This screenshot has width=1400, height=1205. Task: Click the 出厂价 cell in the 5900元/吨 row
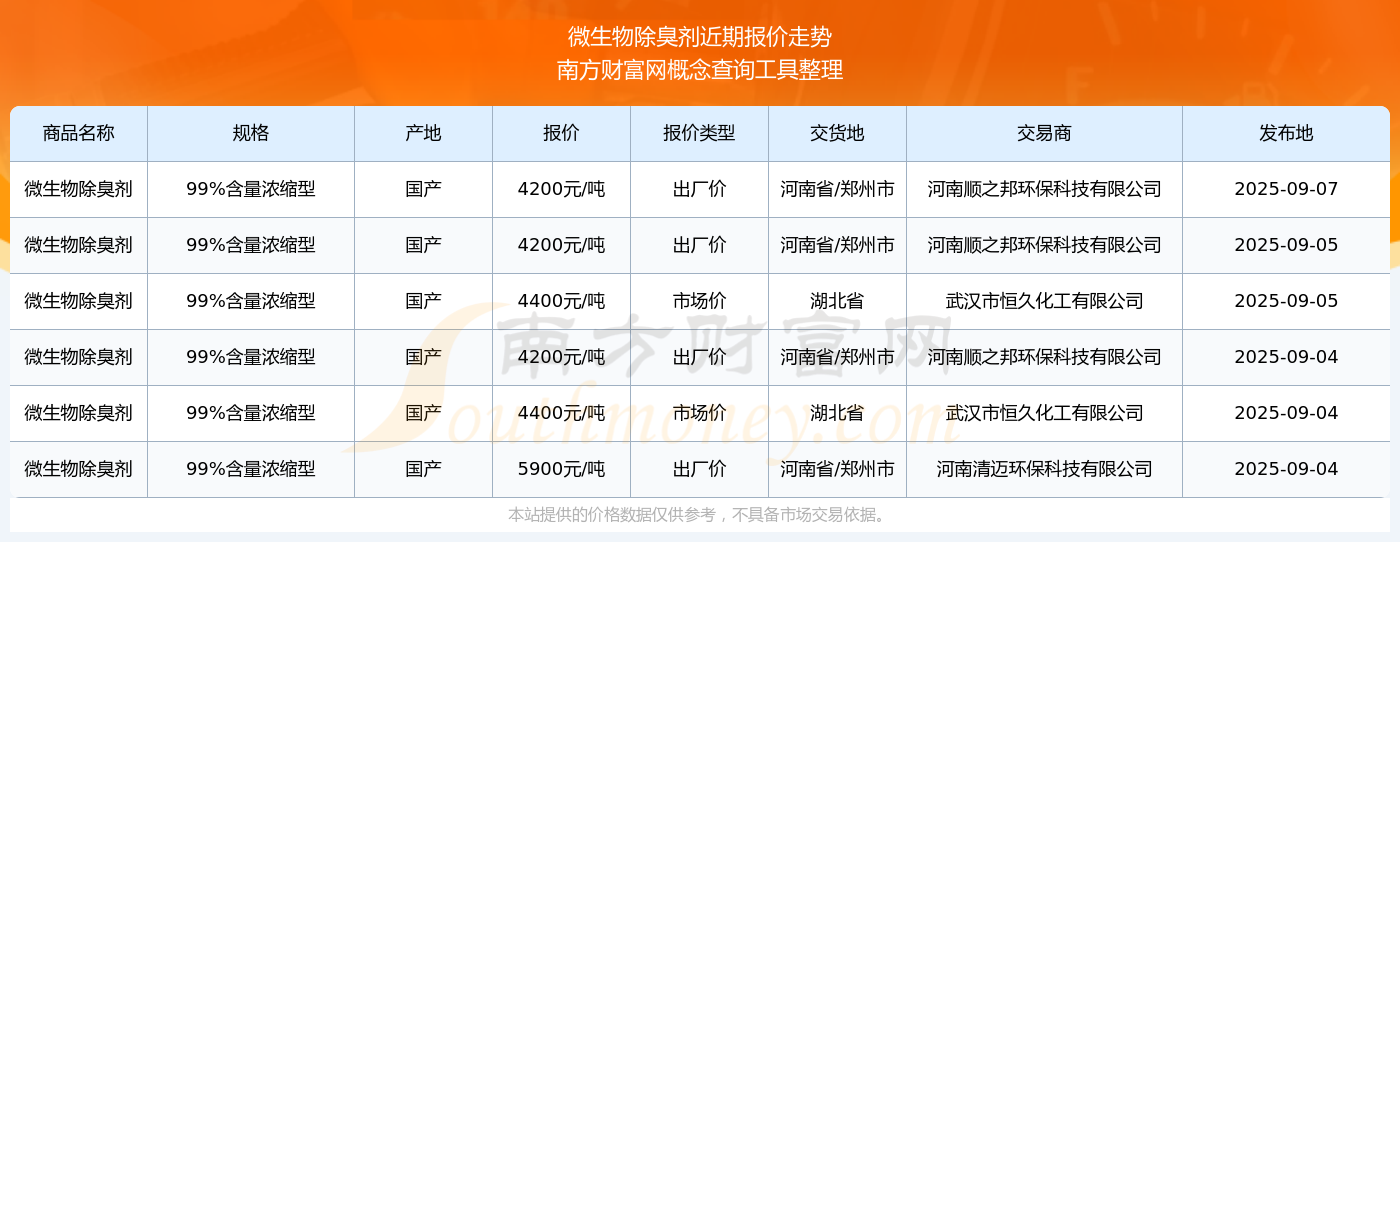699,469
